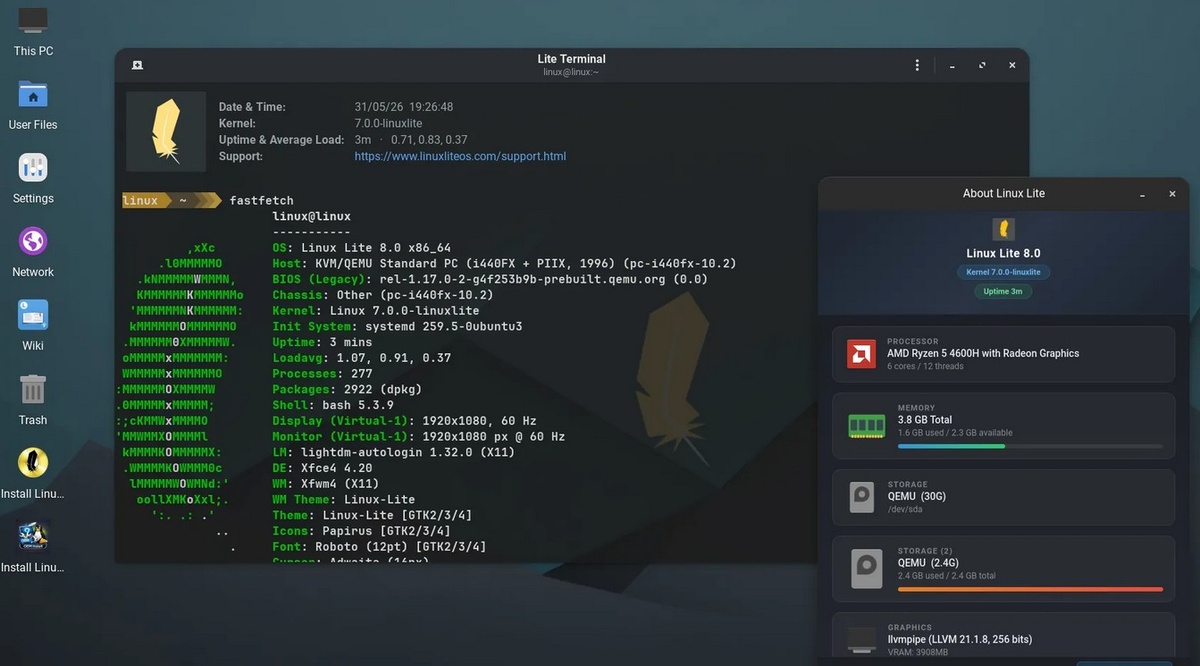Open the Settings desktop icon
This screenshot has width=1200, height=666.
point(33,168)
